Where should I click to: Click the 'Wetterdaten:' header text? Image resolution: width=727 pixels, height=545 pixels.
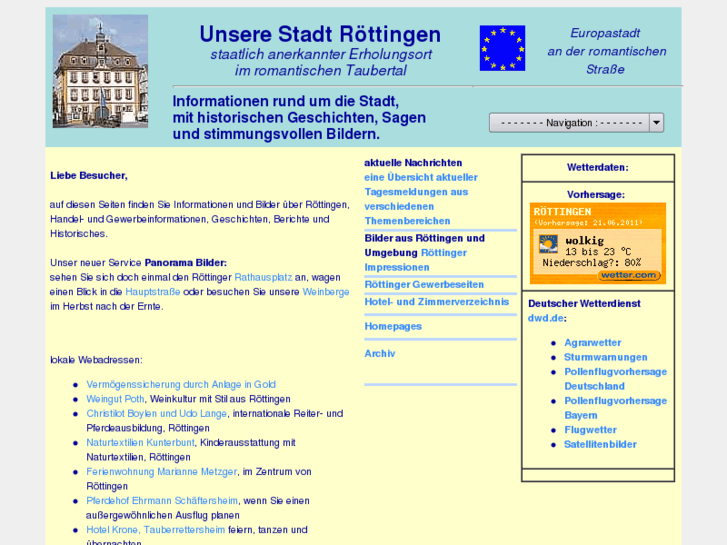(598, 167)
